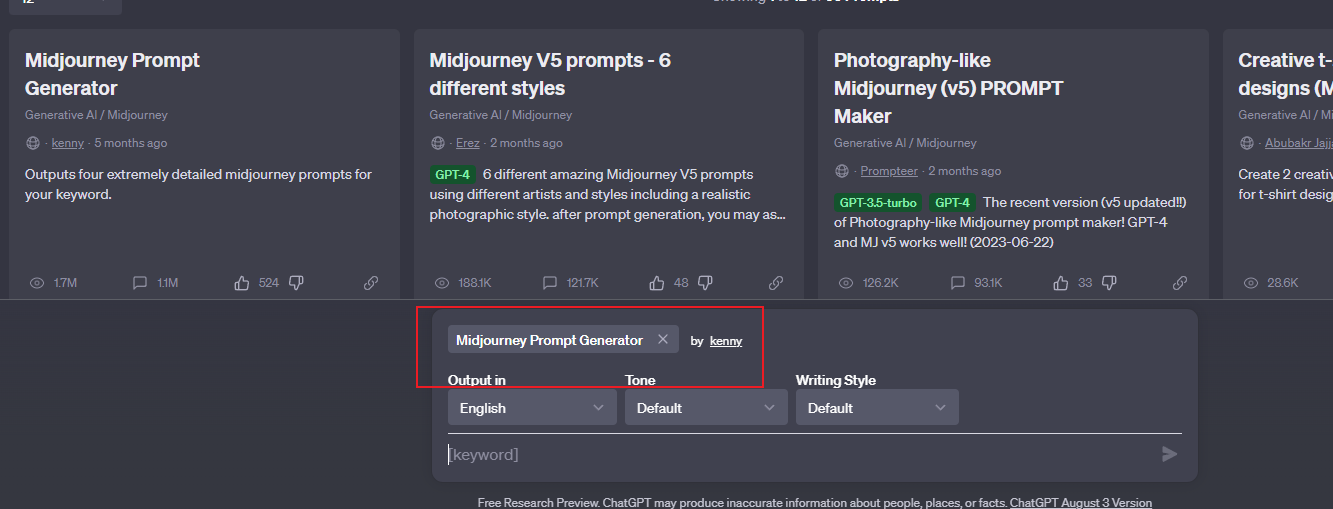Click views eye icon showing 1.7M
The width and height of the screenshot is (1333, 509).
(x=37, y=283)
